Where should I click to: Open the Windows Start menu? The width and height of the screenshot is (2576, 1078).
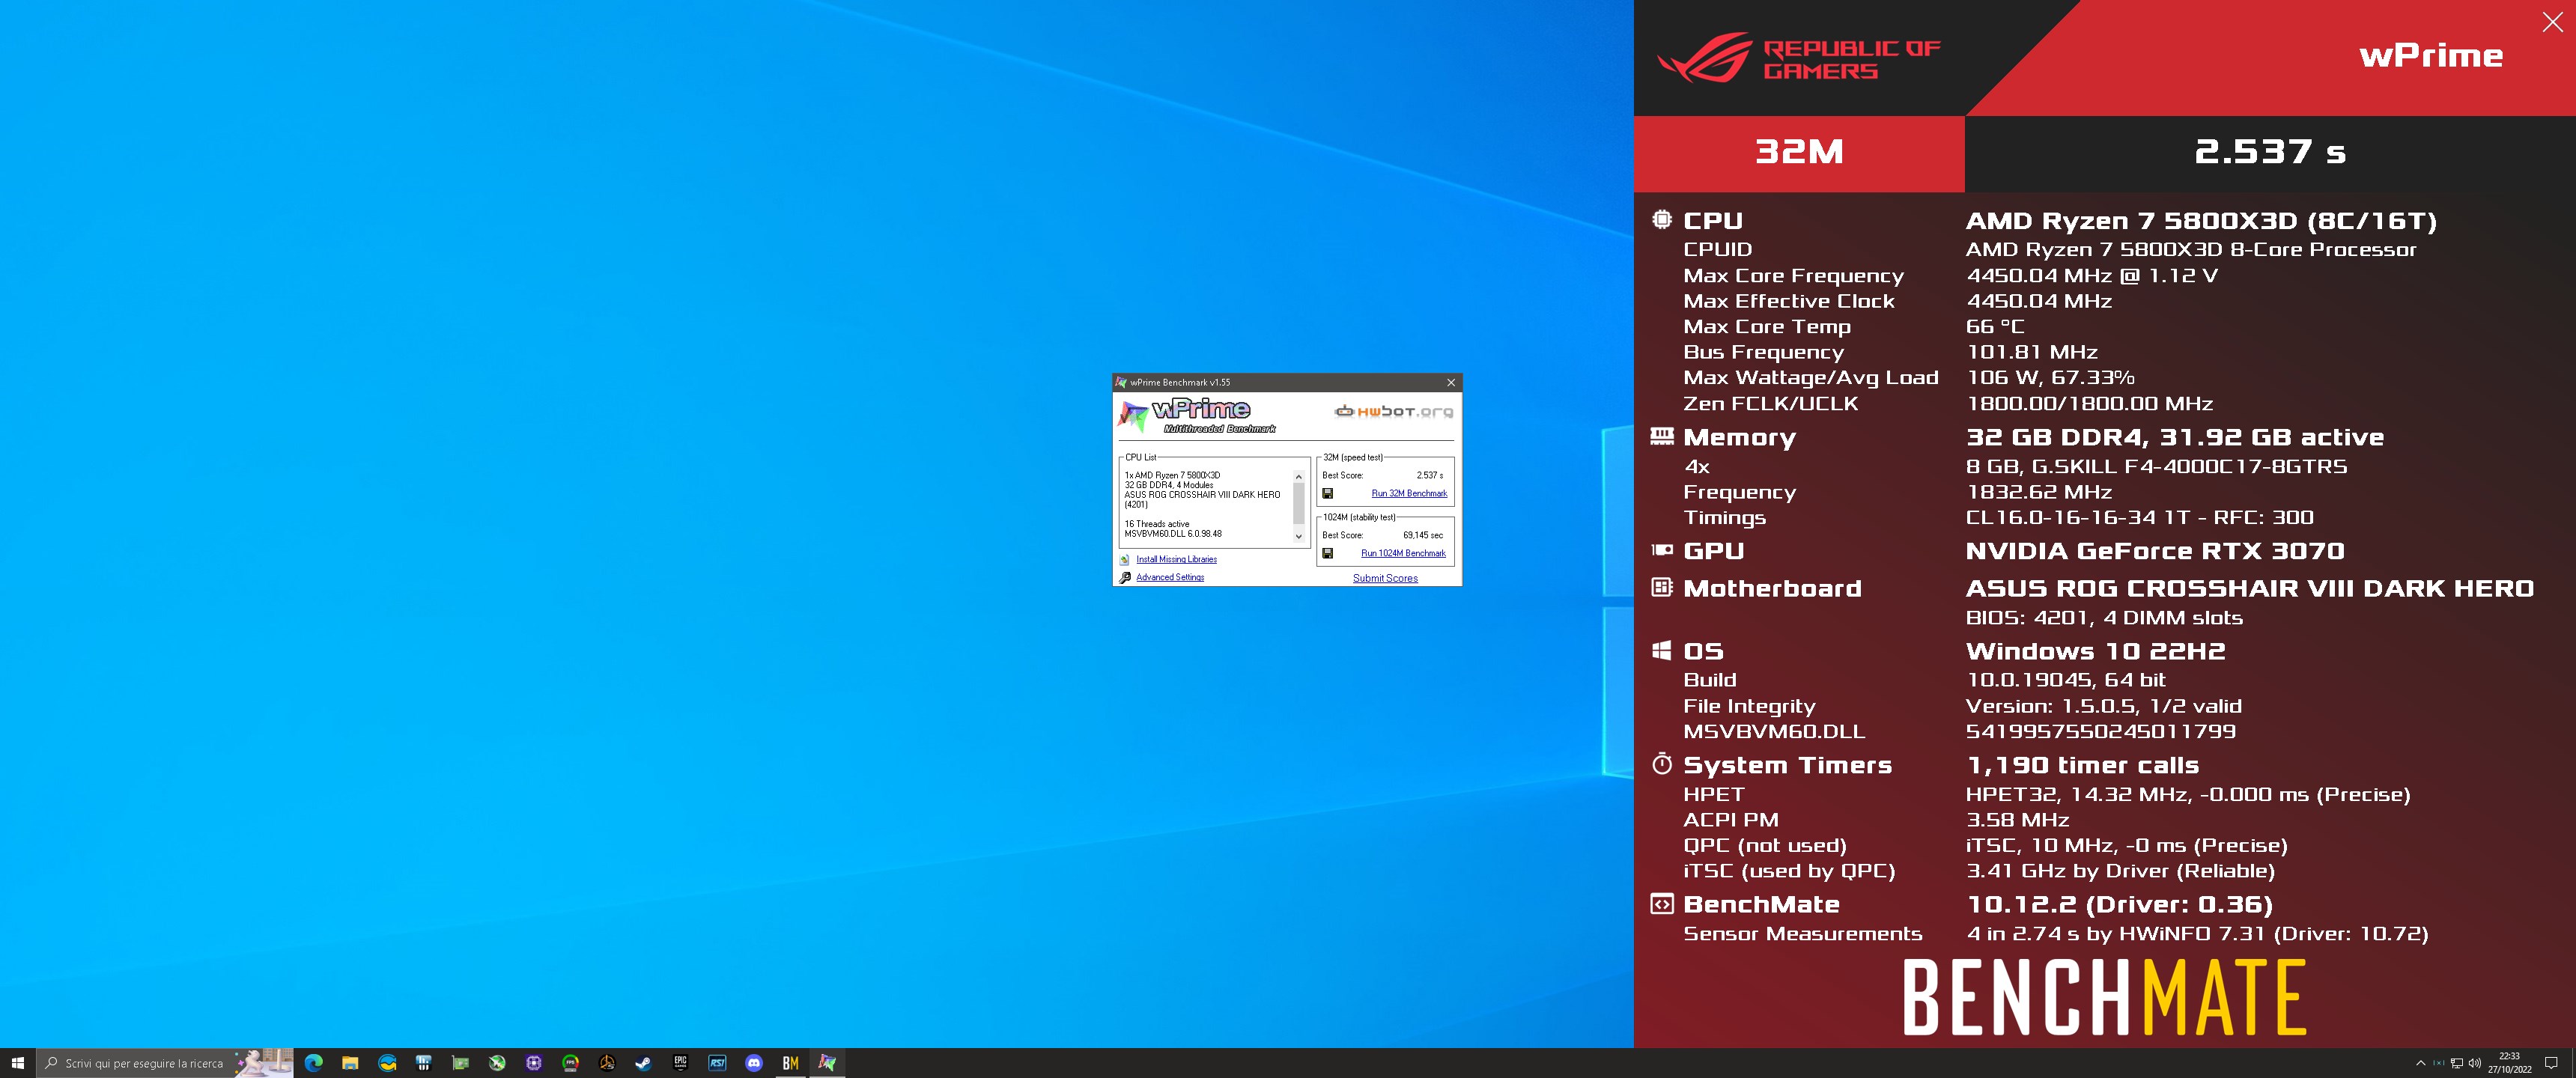17,1063
